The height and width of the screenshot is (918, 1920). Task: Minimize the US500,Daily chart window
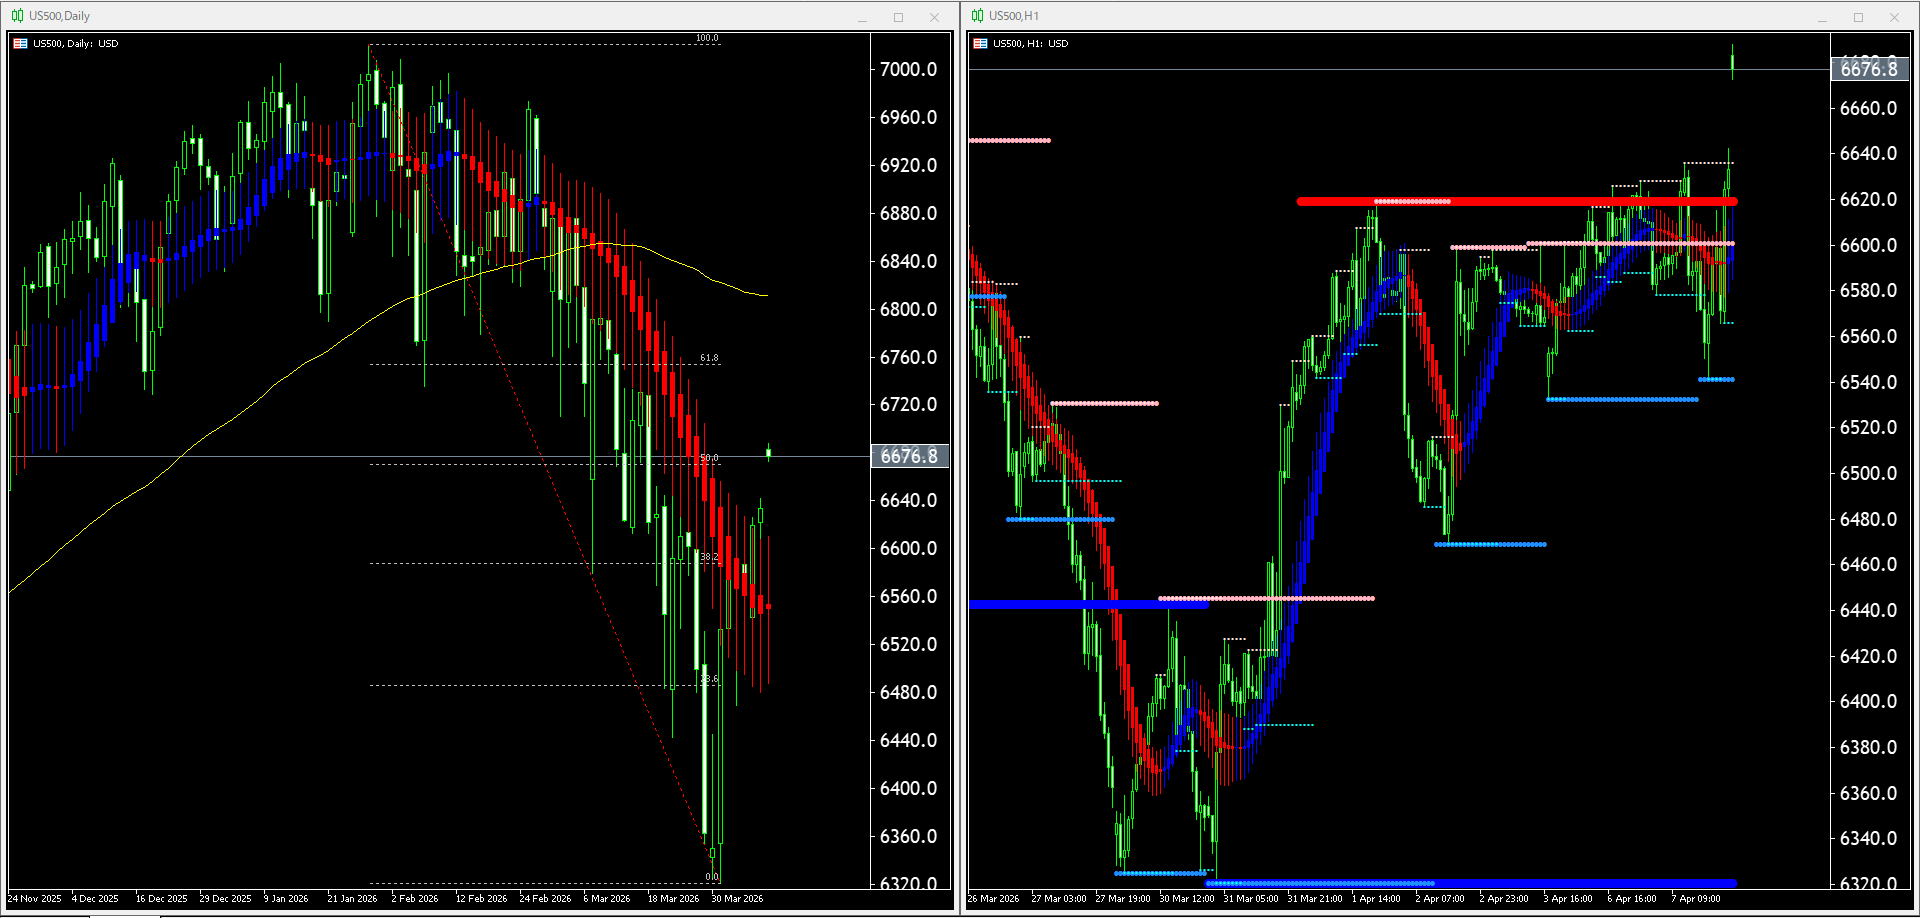[x=862, y=17]
